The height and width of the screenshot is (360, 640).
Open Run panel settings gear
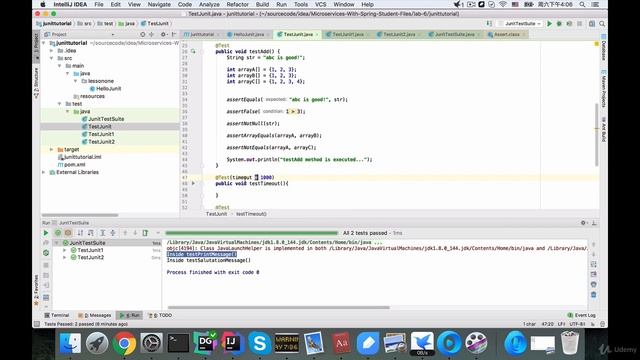coord(583,223)
